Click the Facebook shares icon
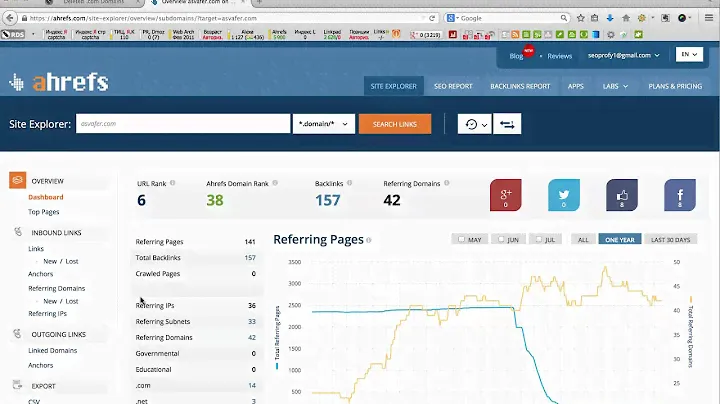Screen dimensions: 720x404 680,195
